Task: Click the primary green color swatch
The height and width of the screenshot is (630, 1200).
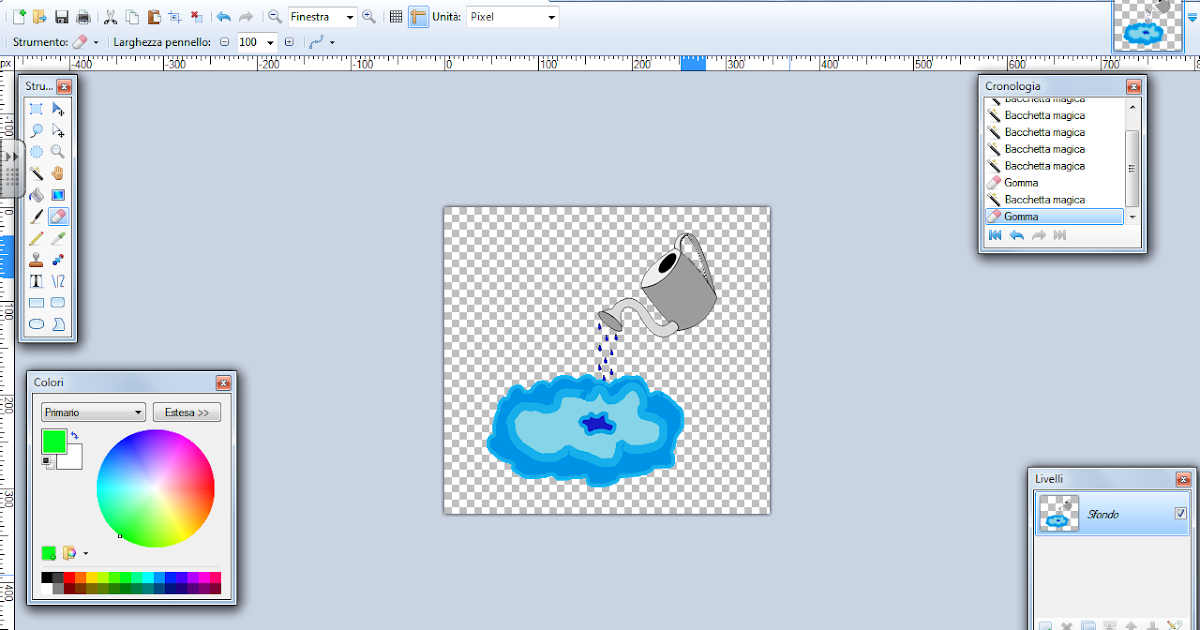Action: coord(54,441)
